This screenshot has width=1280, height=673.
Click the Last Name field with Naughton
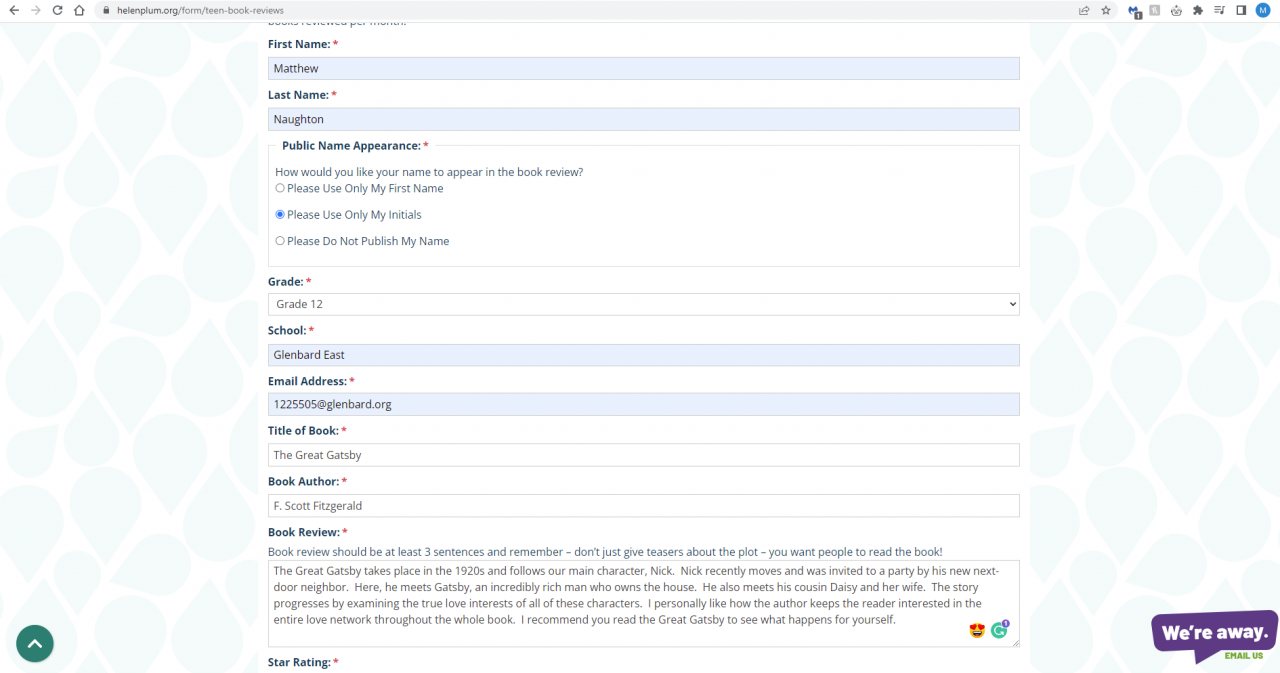[644, 119]
